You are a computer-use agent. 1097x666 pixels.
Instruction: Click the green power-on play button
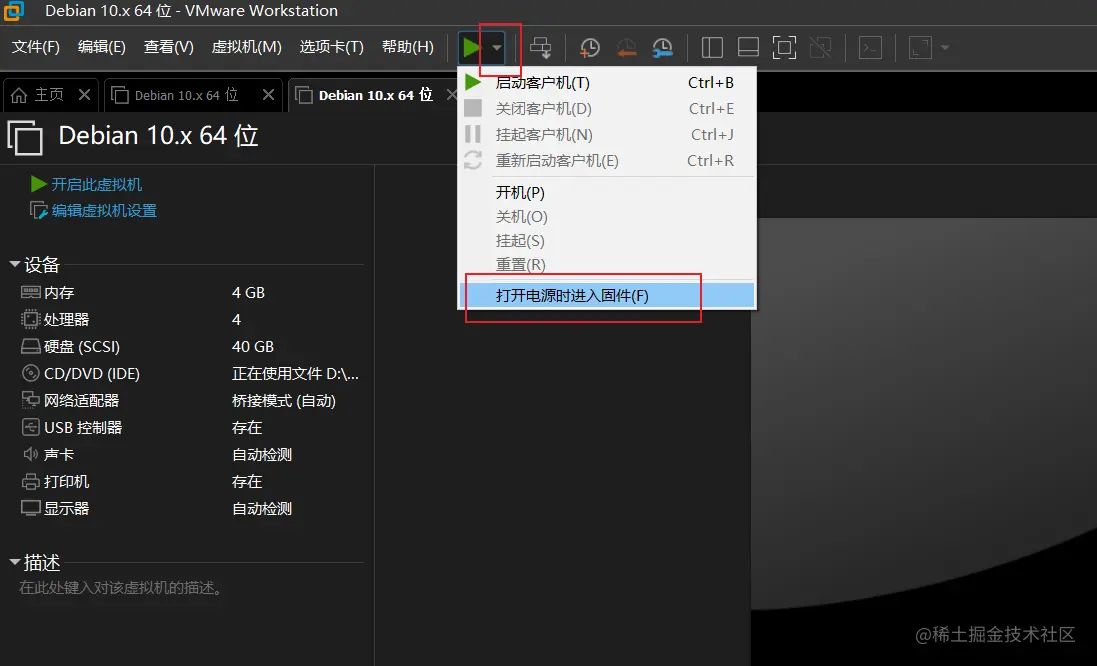click(471, 48)
